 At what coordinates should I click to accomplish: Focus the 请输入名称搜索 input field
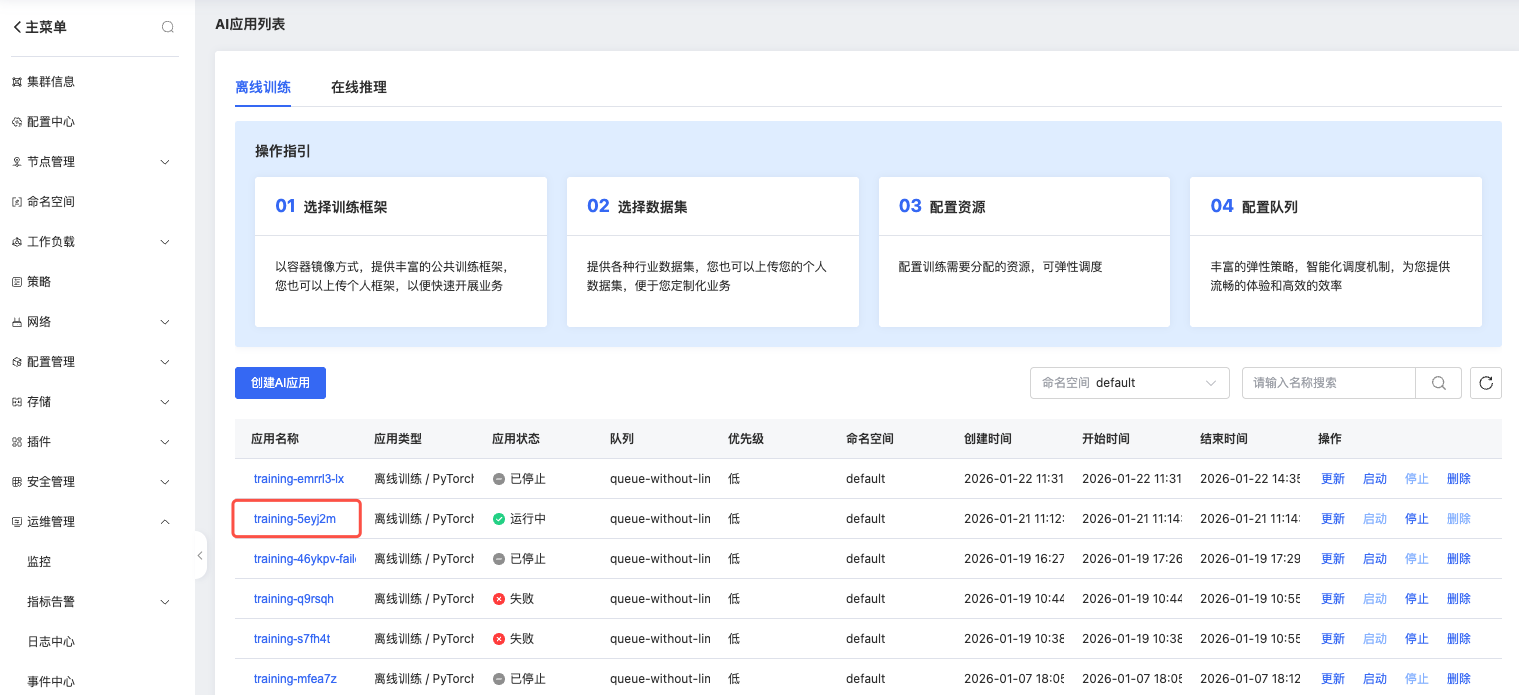pyautogui.click(x=1328, y=383)
